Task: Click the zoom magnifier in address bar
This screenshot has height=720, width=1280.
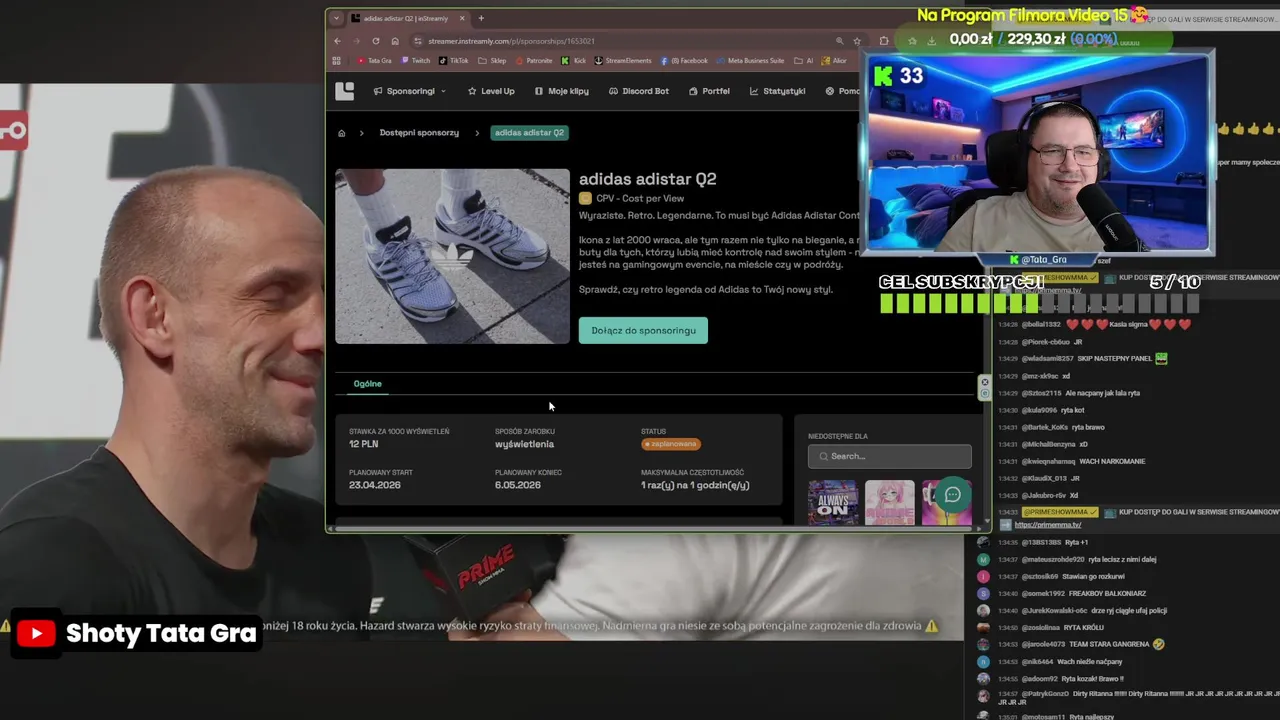Action: [839, 41]
